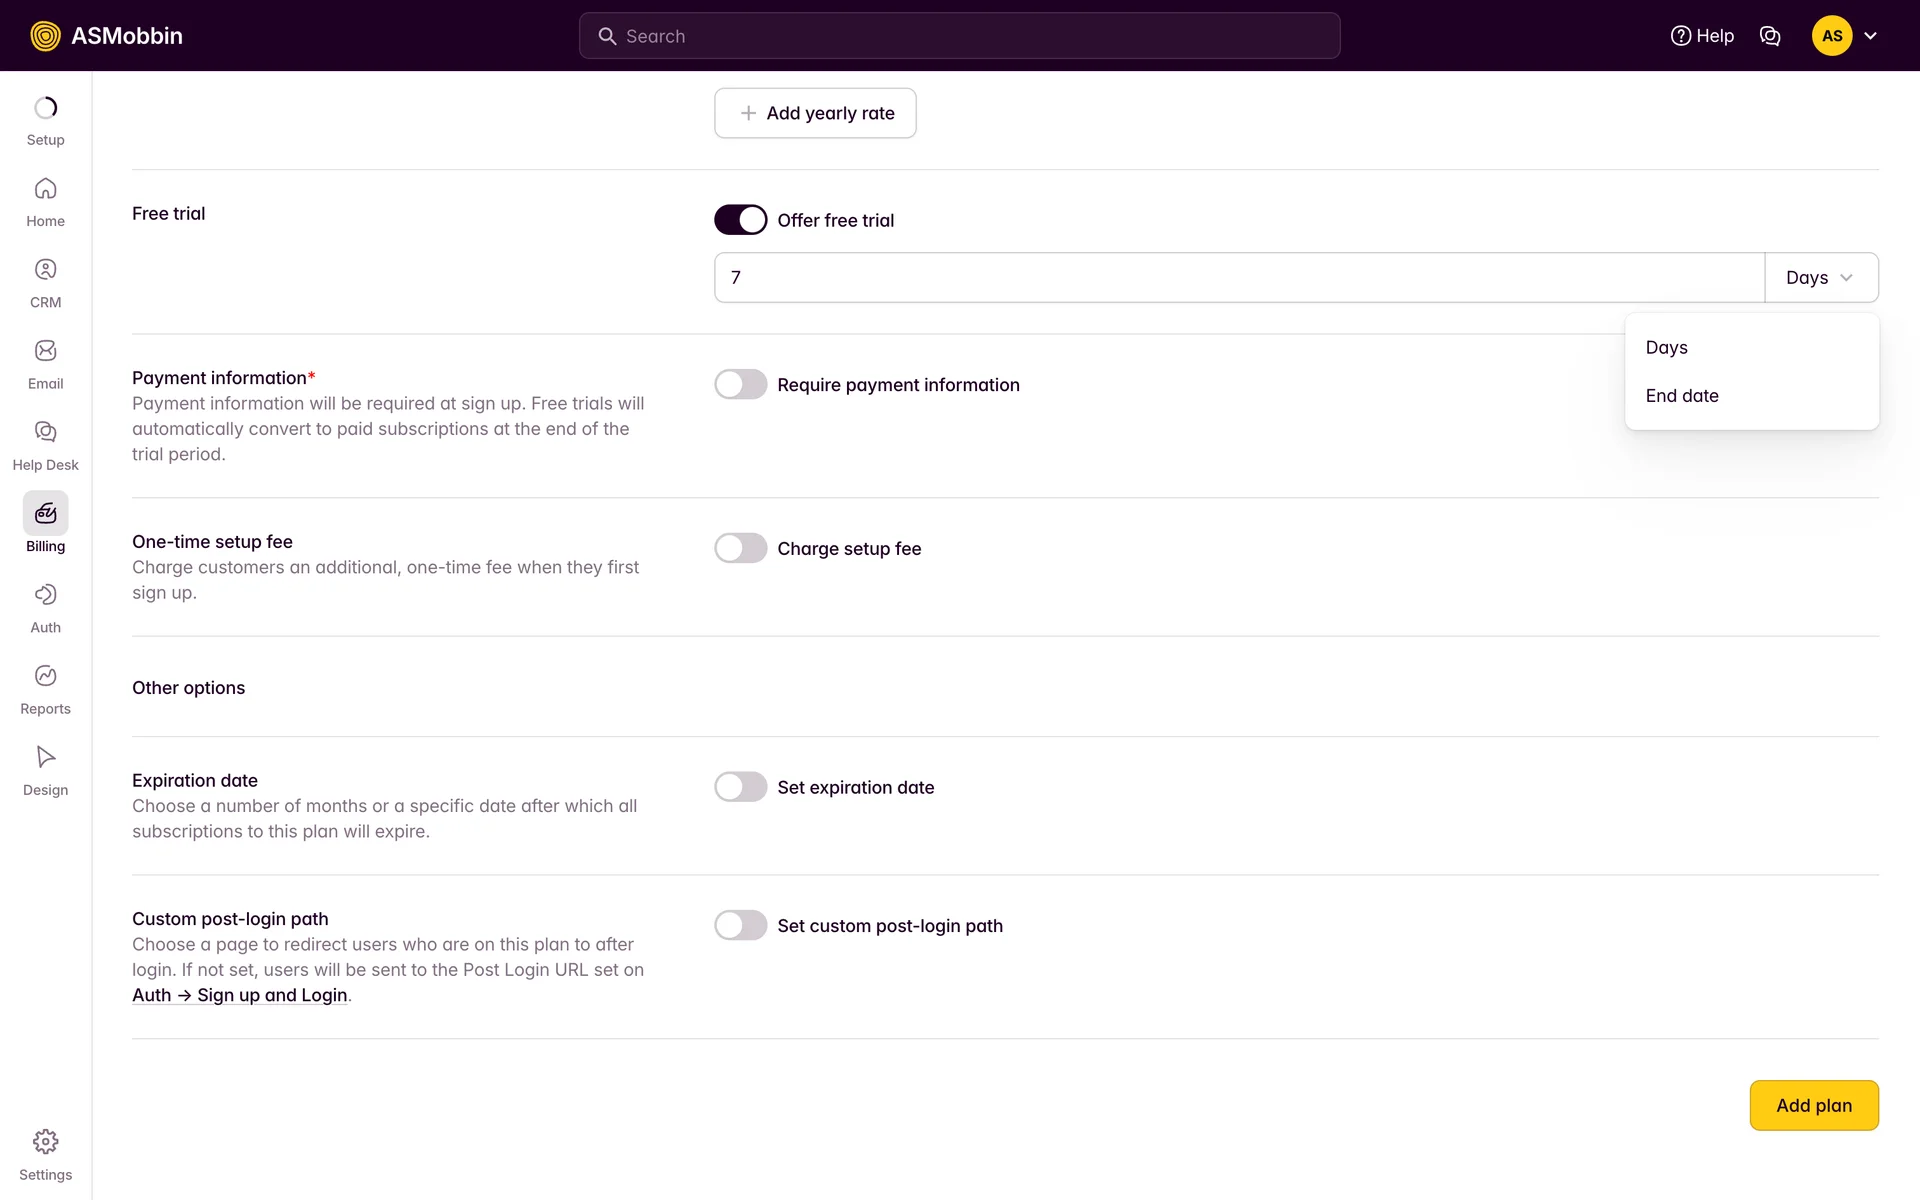Select Days option in dropdown list
The height and width of the screenshot is (1200, 1920).
1667,348
